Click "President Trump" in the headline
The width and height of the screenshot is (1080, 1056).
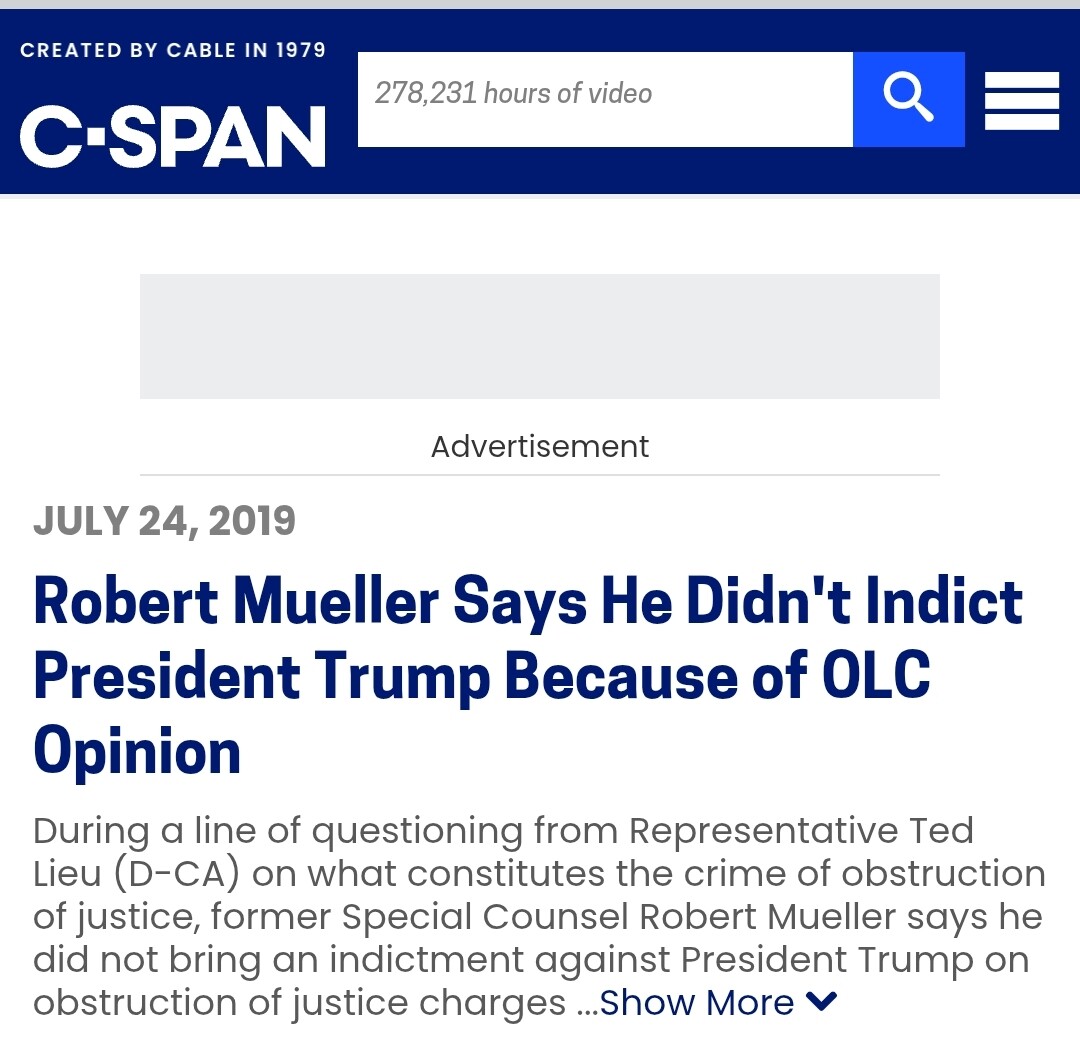[262, 677]
